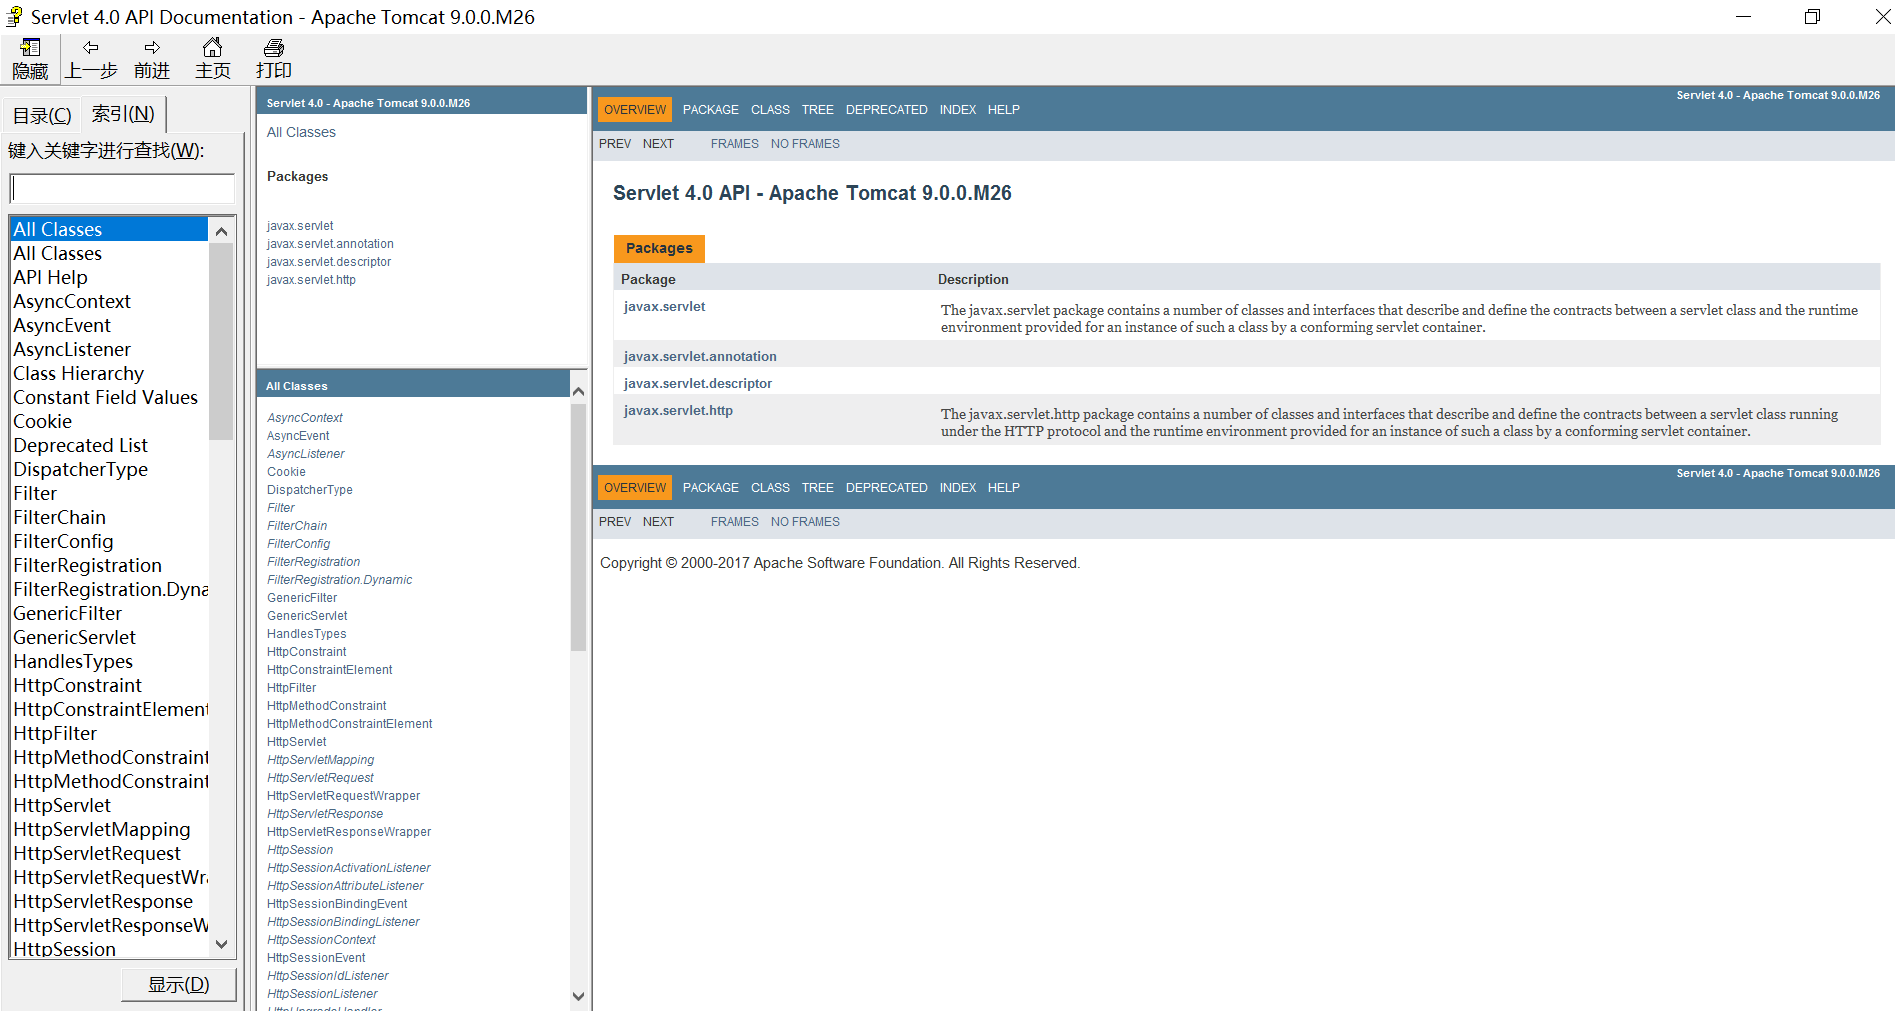Select highlighted All Classes index entry
Viewport: 1895px width, 1011px height.
[109, 229]
